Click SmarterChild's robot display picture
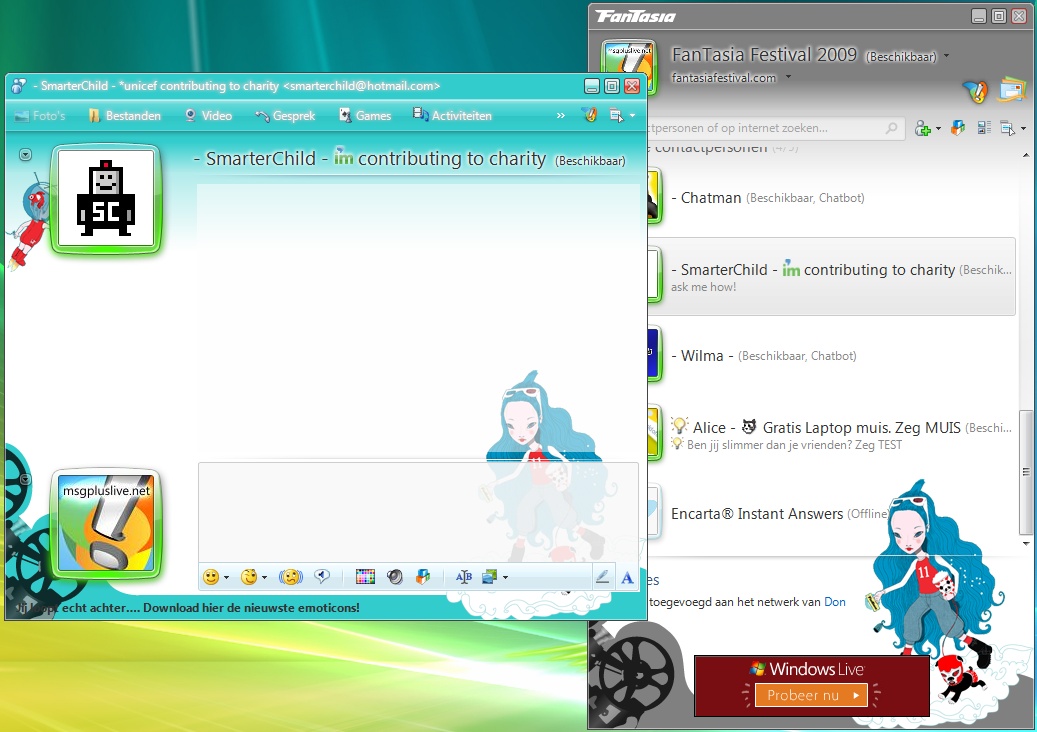 tap(106, 198)
